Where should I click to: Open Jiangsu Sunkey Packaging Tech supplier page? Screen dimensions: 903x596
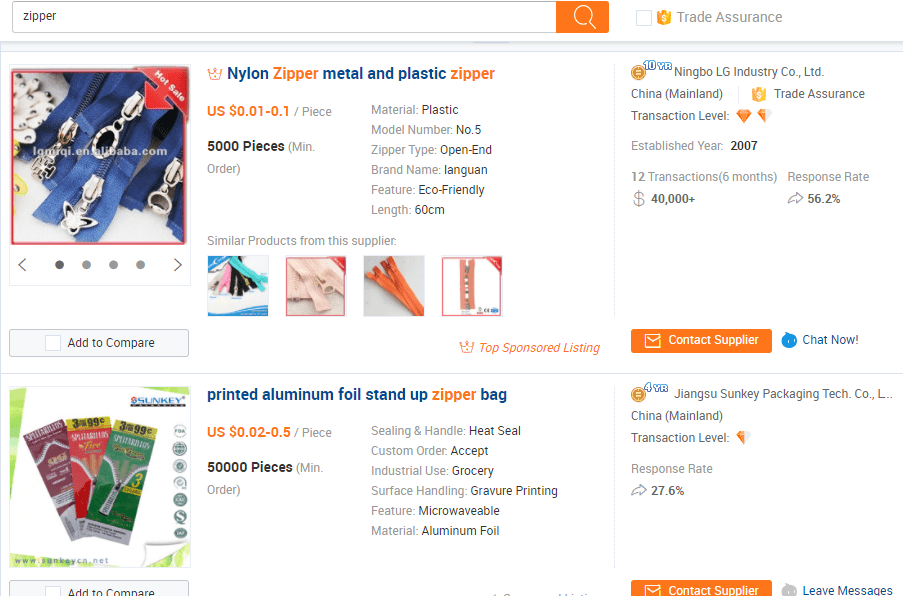pyautogui.click(x=783, y=394)
